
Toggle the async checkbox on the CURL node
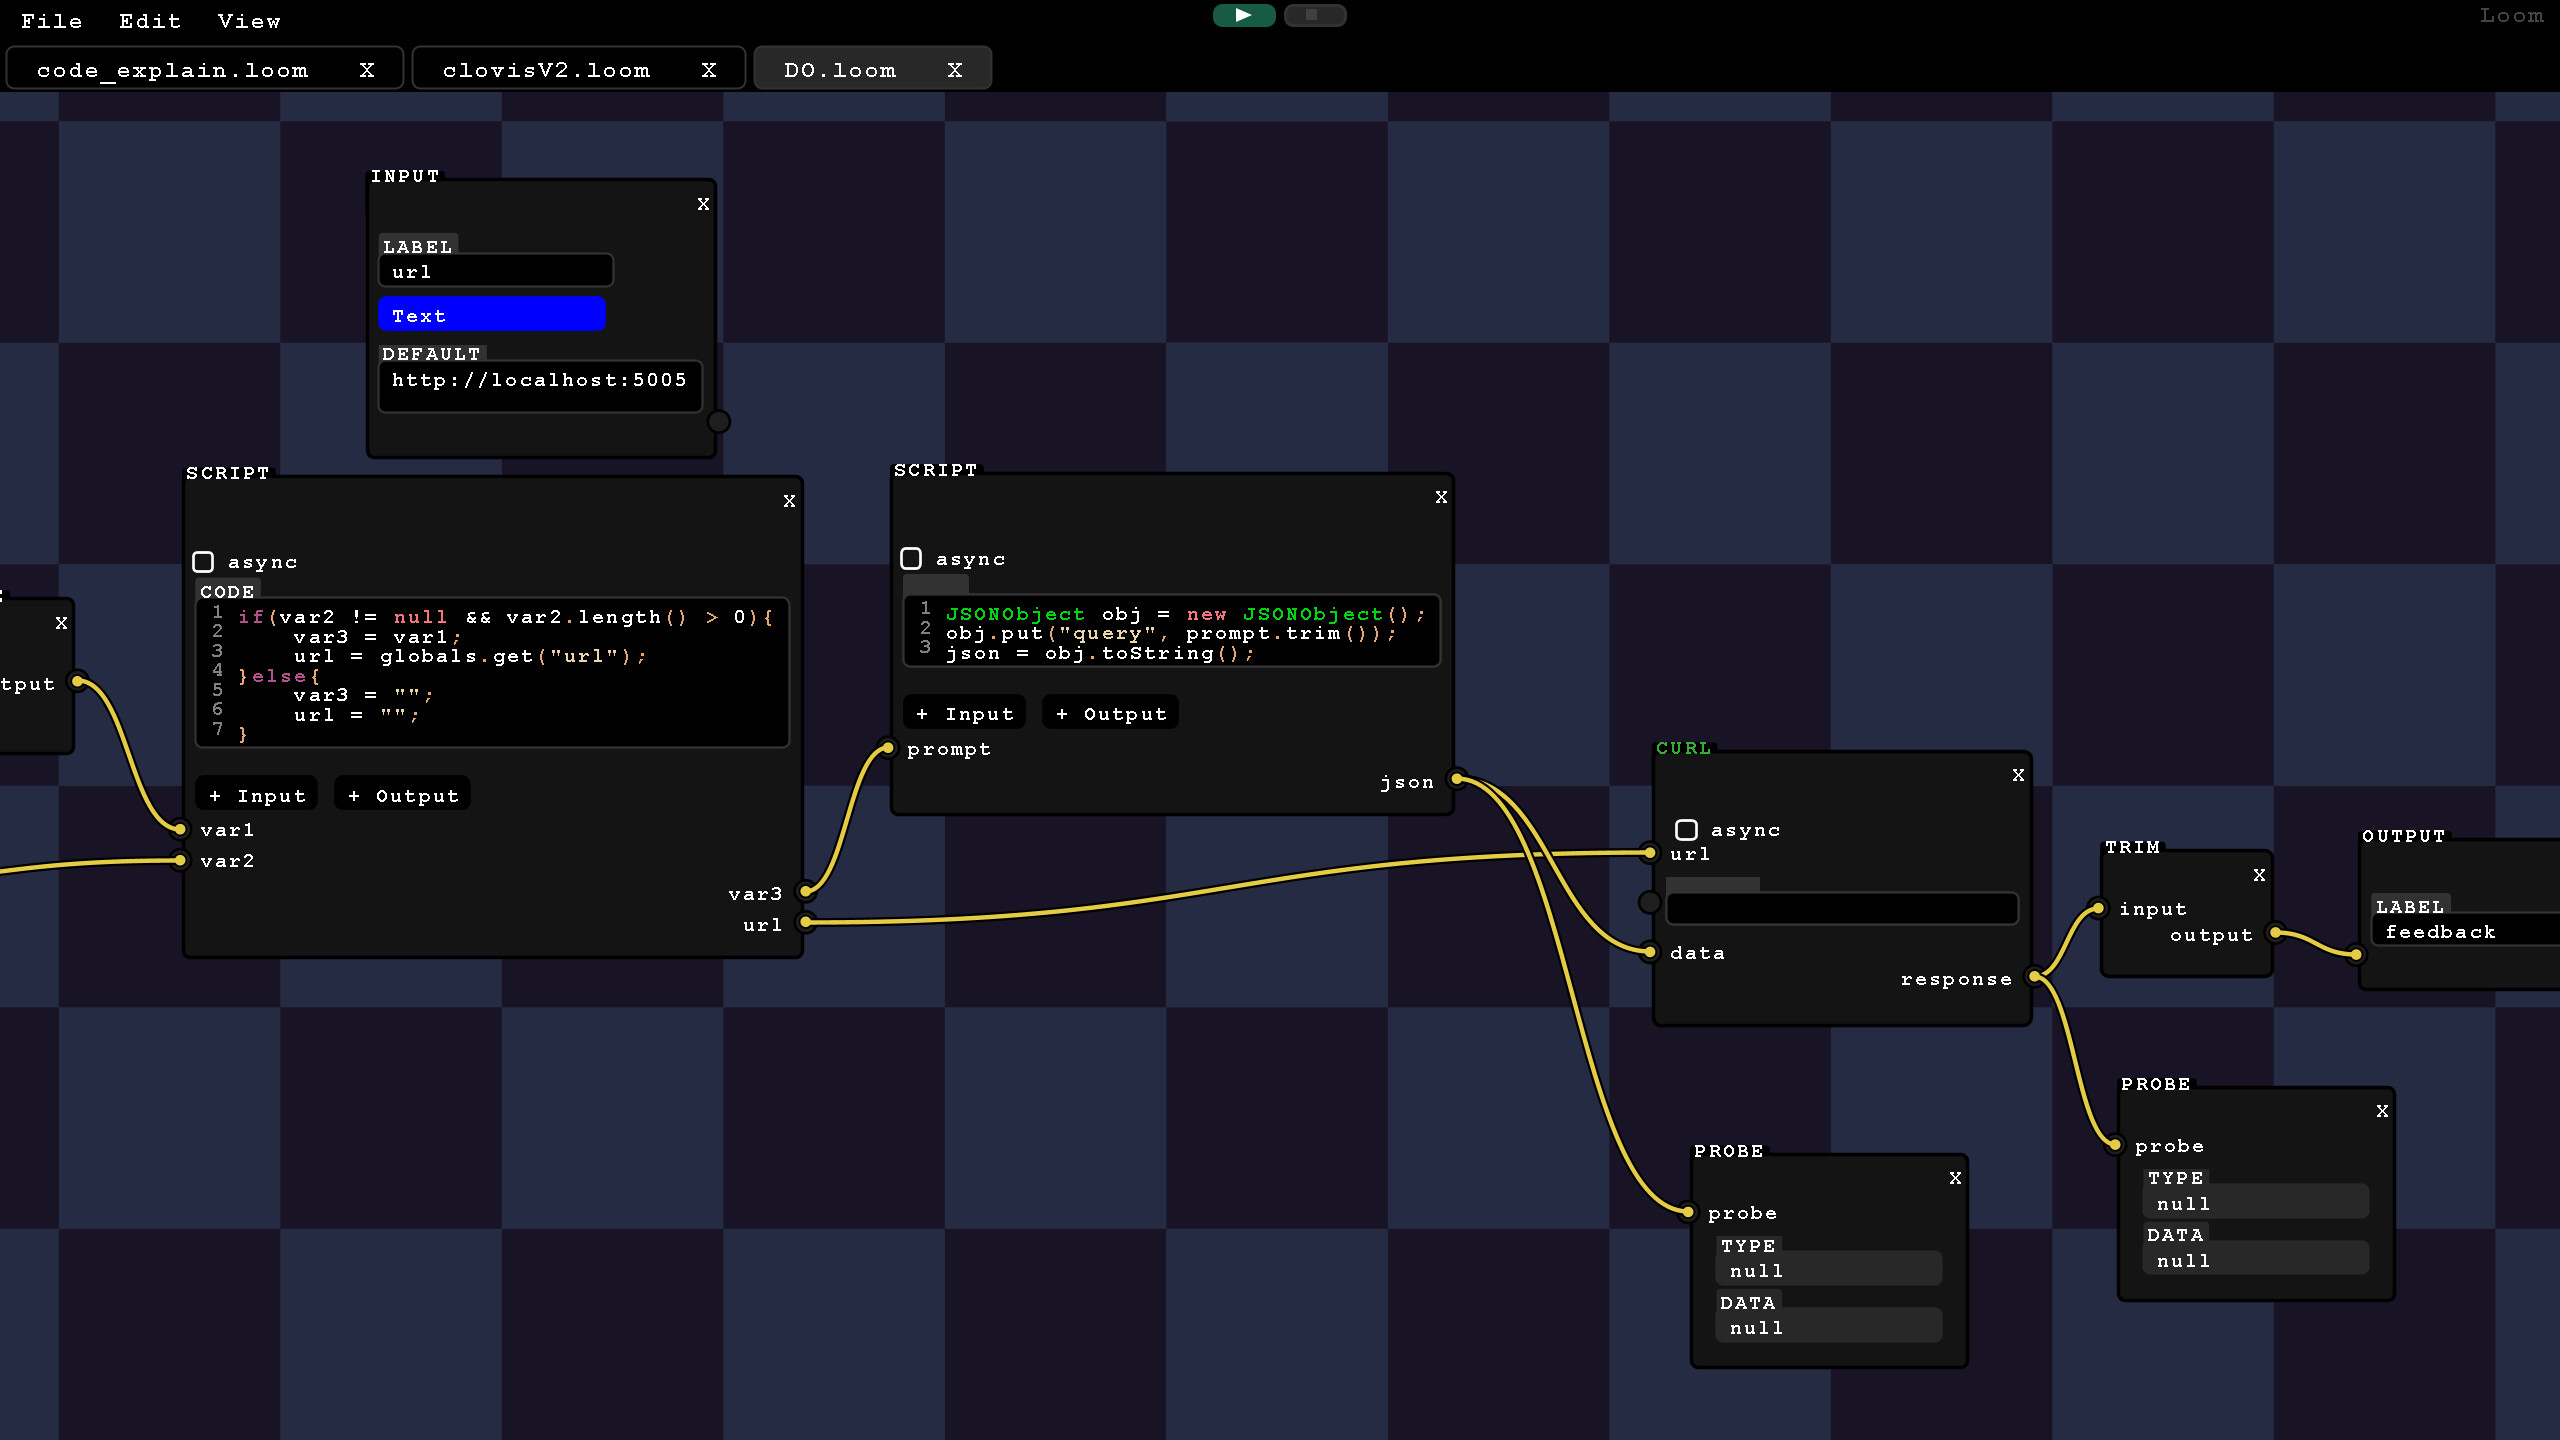click(x=1687, y=829)
